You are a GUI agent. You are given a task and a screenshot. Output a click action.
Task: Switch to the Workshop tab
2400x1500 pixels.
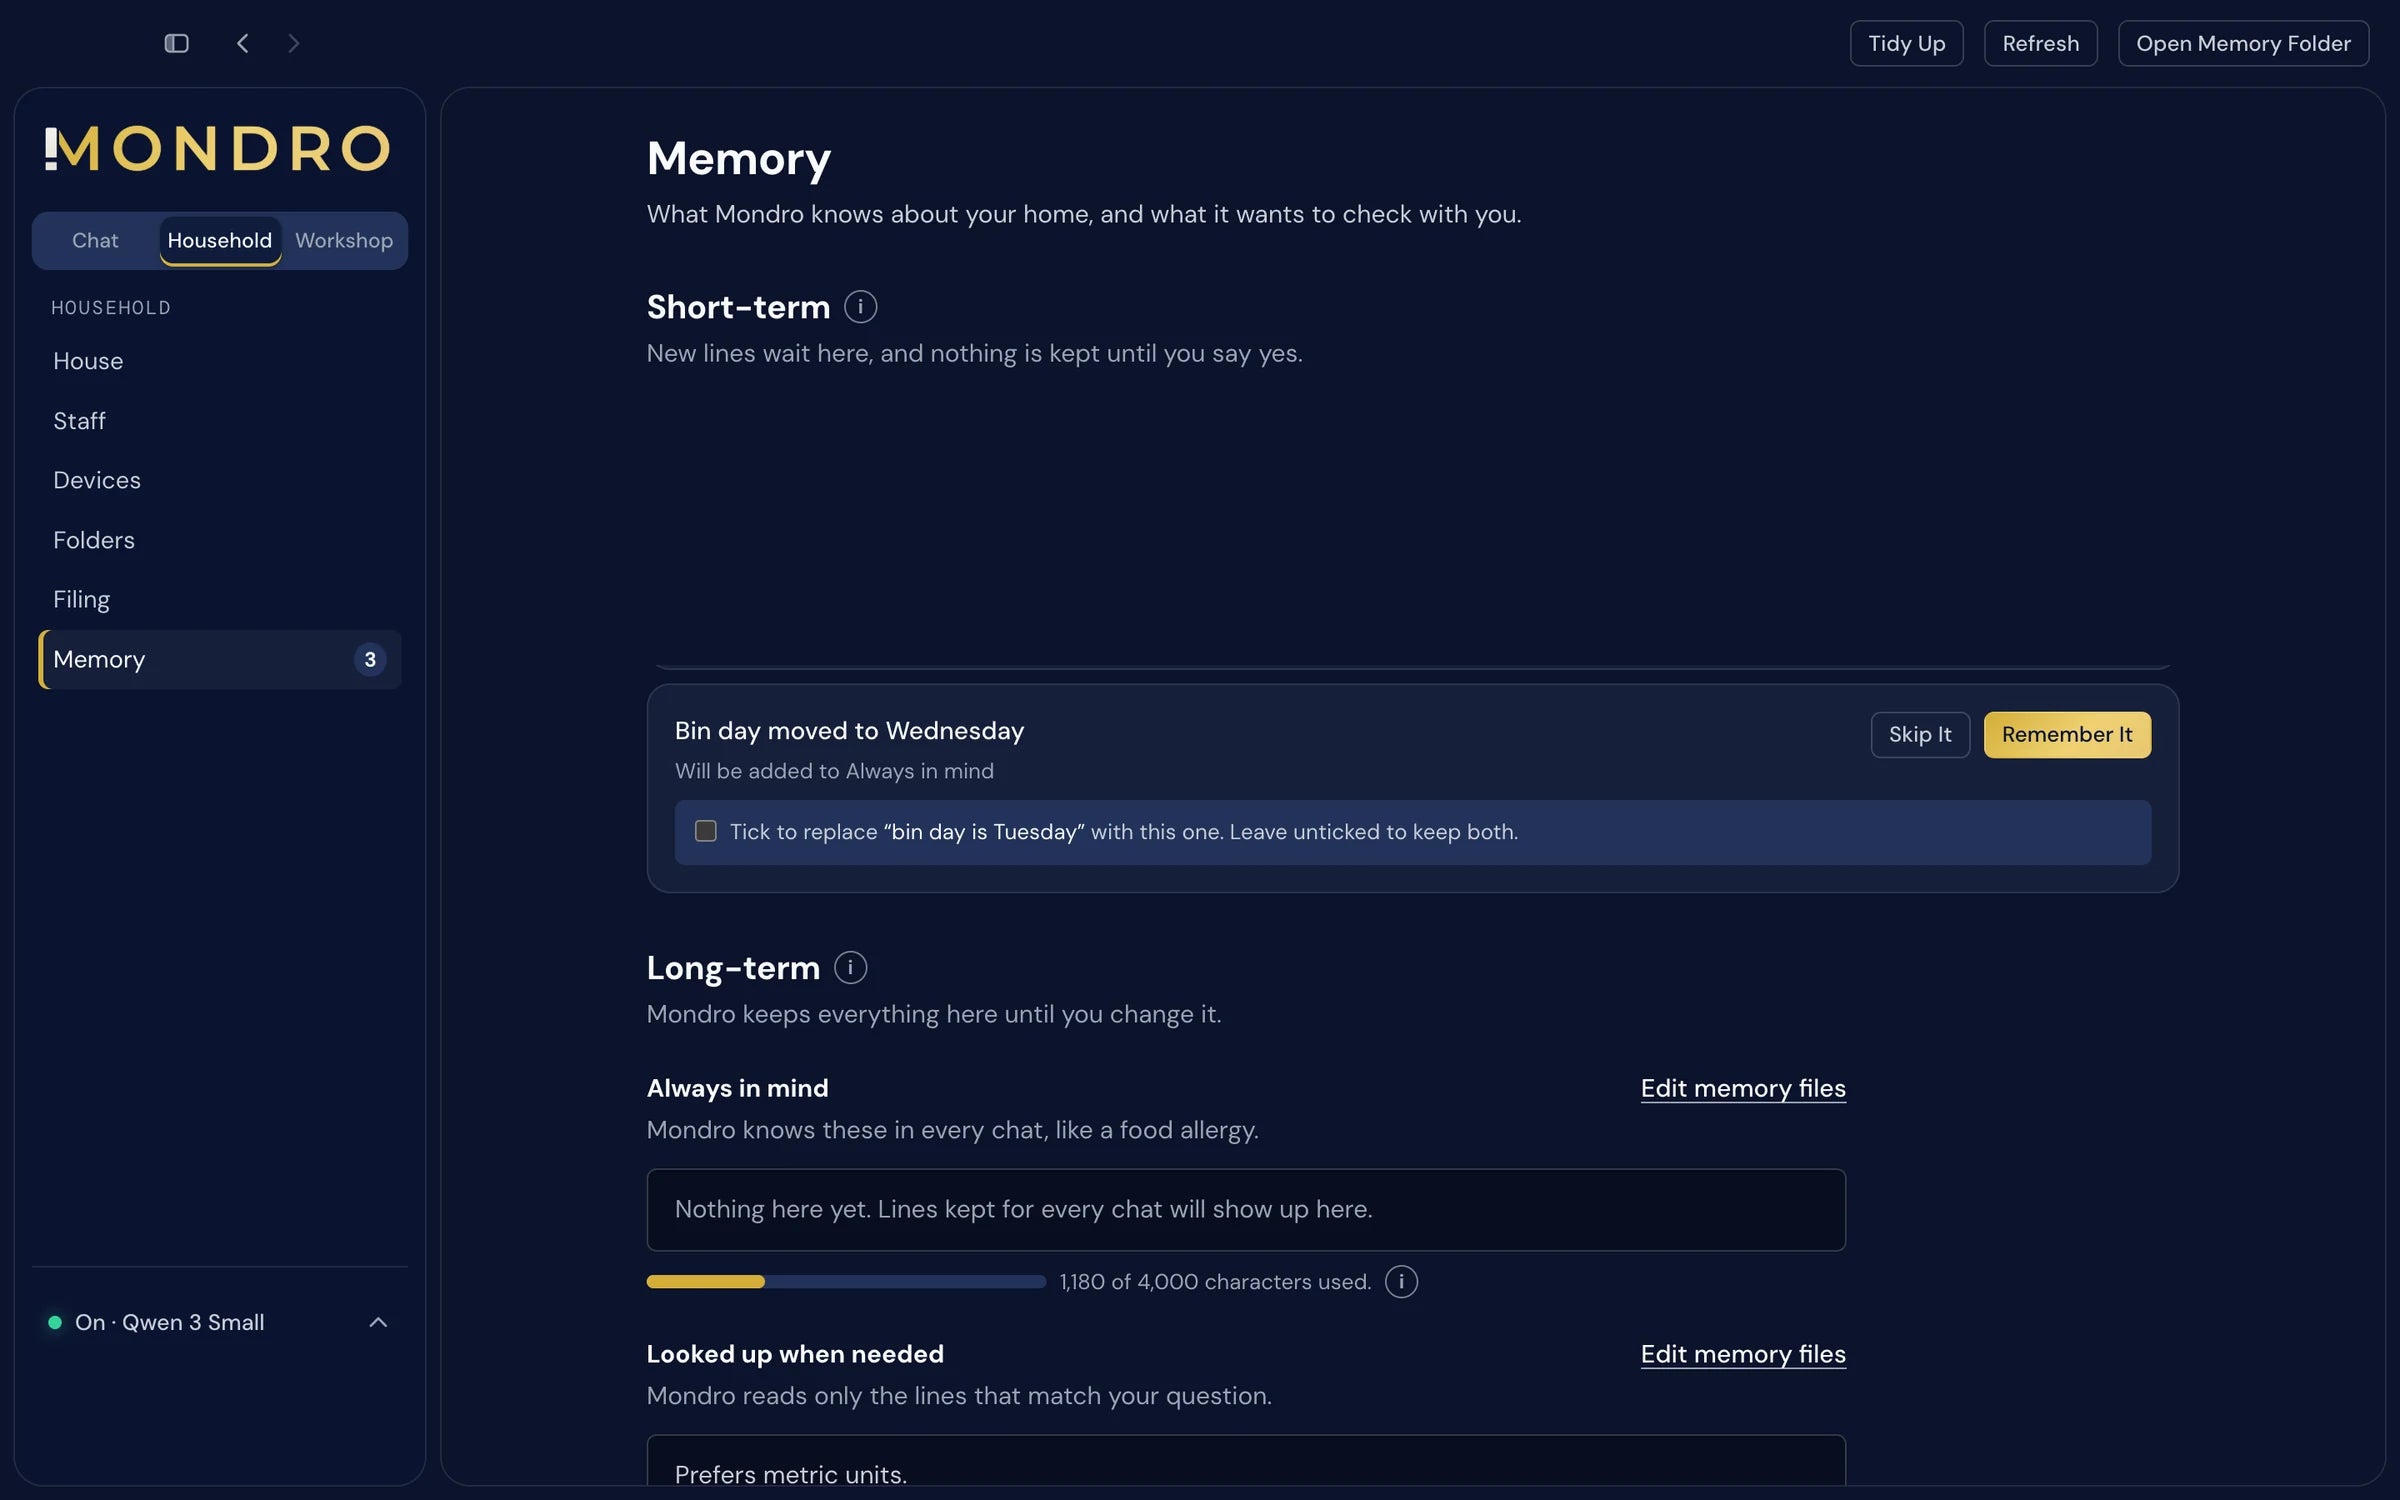344,240
